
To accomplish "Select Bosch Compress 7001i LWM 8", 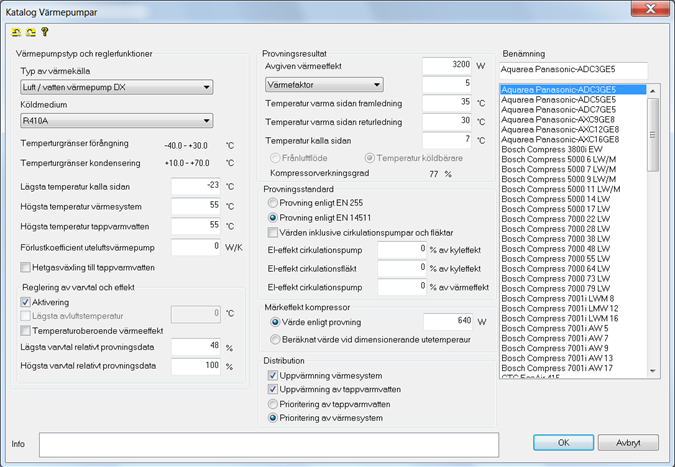I will (x=573, y=298).
